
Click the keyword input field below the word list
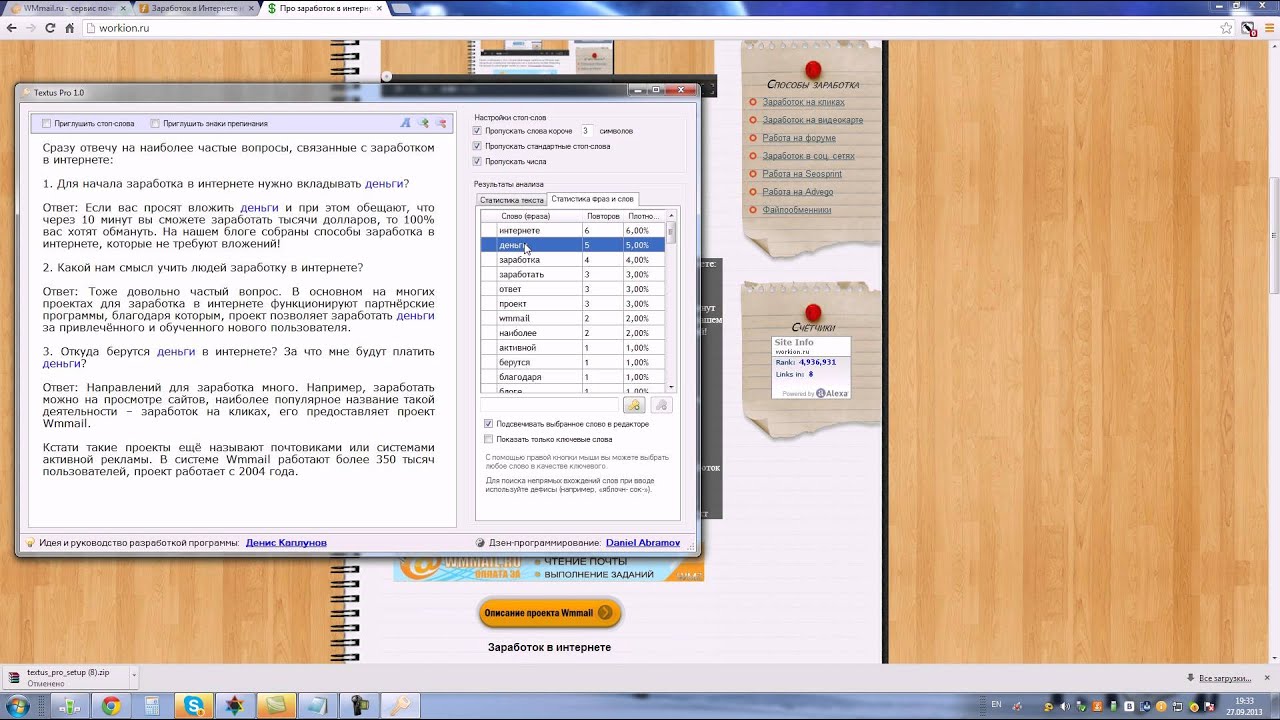tap(549, 405)
